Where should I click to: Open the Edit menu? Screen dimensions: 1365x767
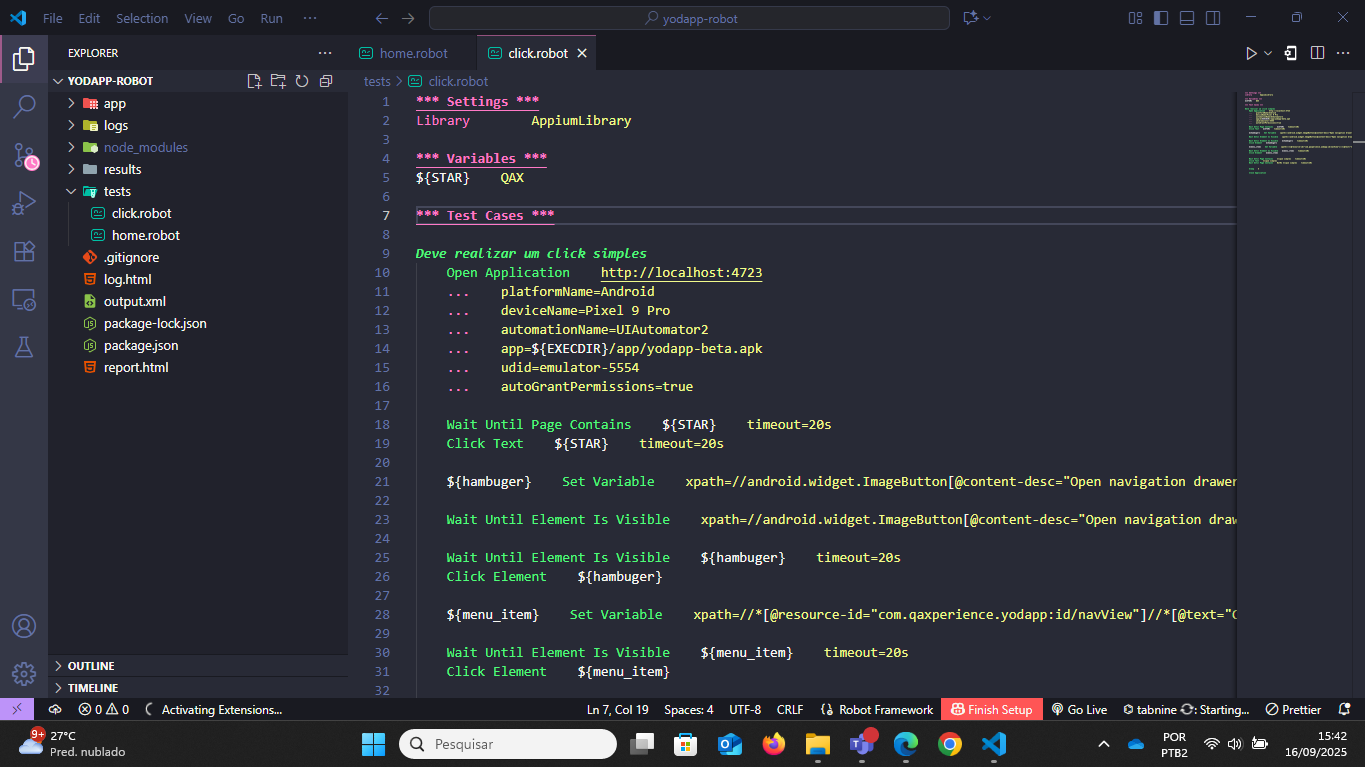[89, 18]
